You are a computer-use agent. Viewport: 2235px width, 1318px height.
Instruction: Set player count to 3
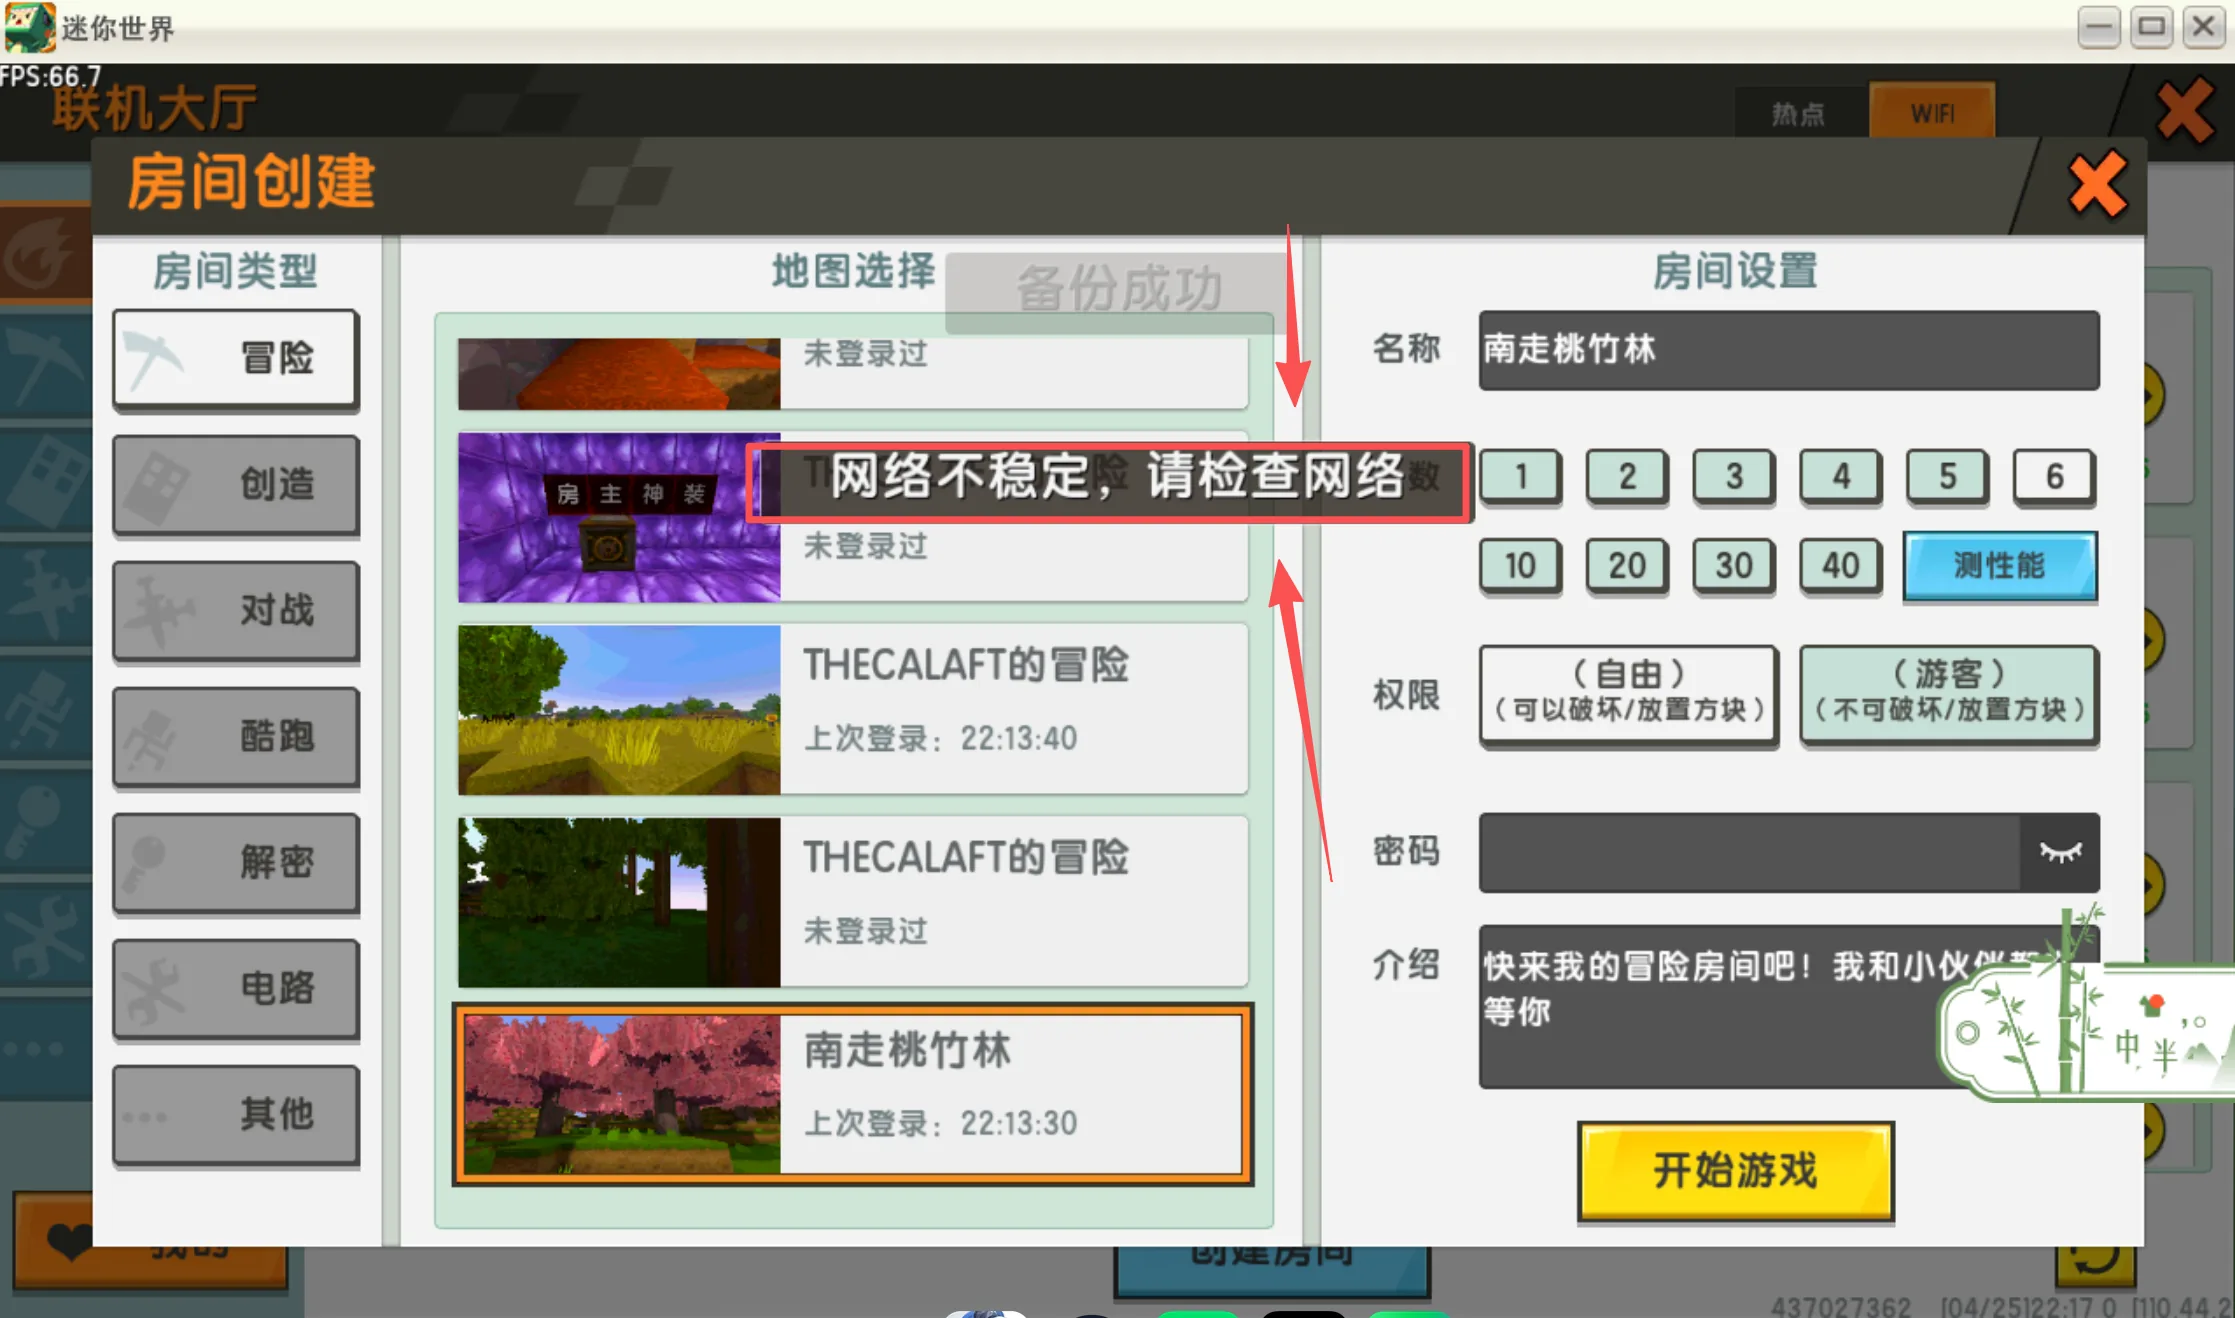point(1734,476)
